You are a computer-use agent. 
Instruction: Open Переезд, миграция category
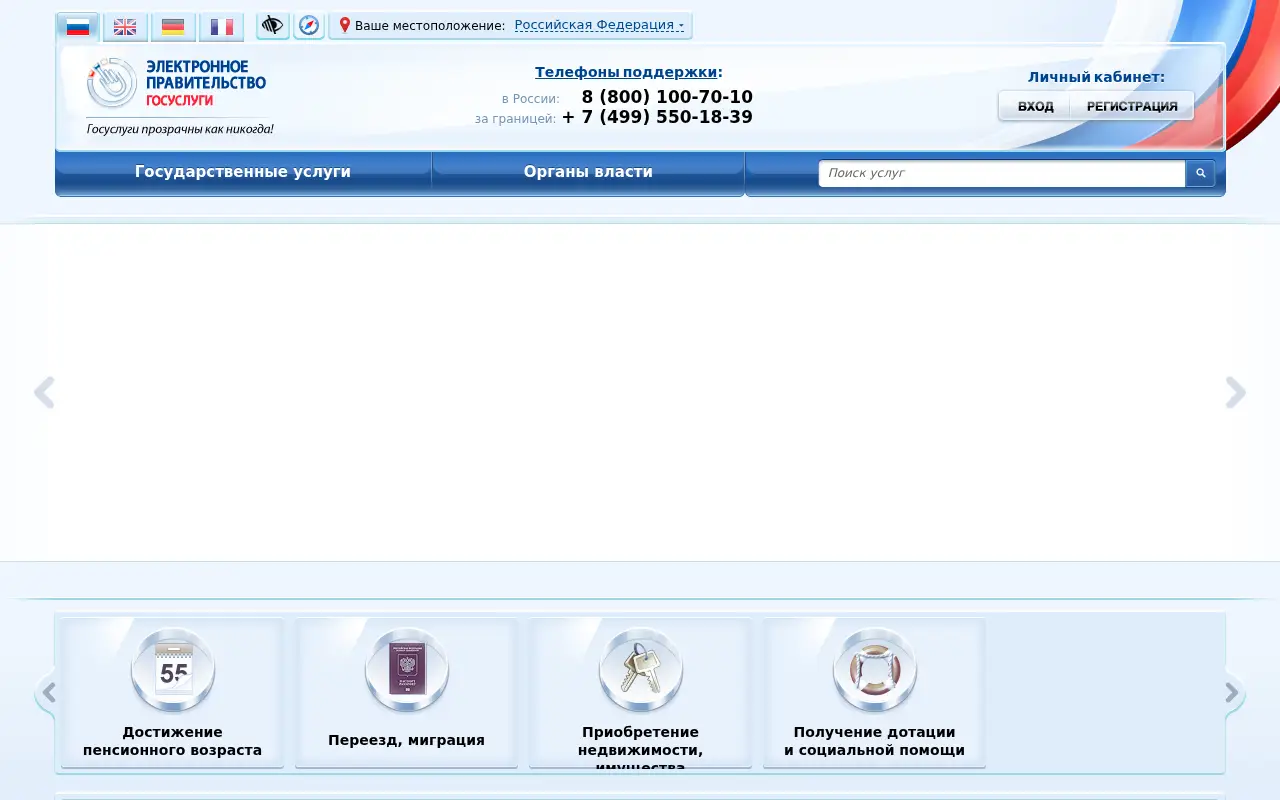point(406,740)
